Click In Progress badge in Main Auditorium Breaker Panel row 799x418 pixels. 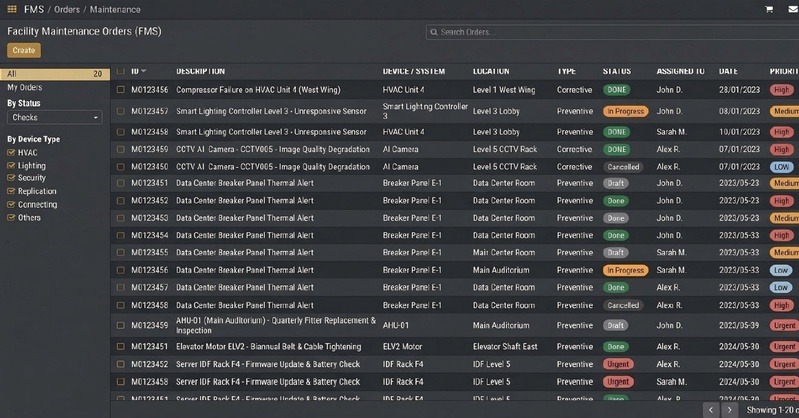pyautogui.click(x=625, y=270)
